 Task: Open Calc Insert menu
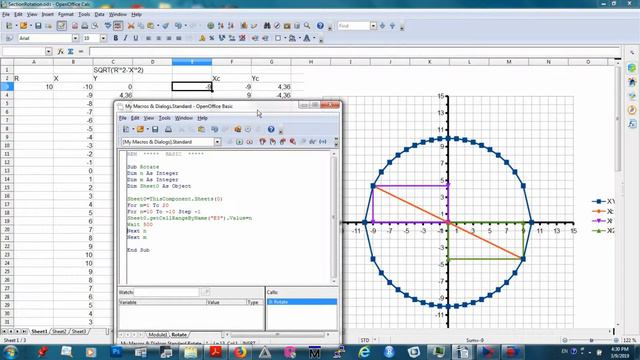[x=47, y=14]
